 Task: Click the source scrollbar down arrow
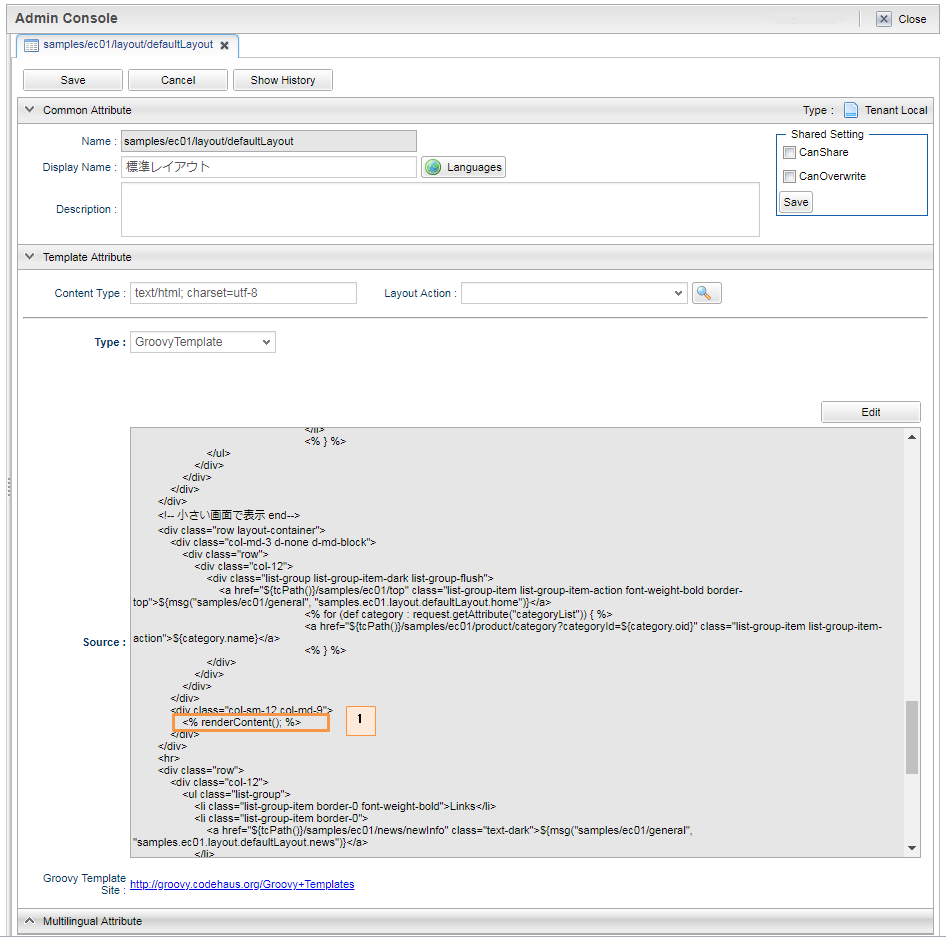coord(912,848)
